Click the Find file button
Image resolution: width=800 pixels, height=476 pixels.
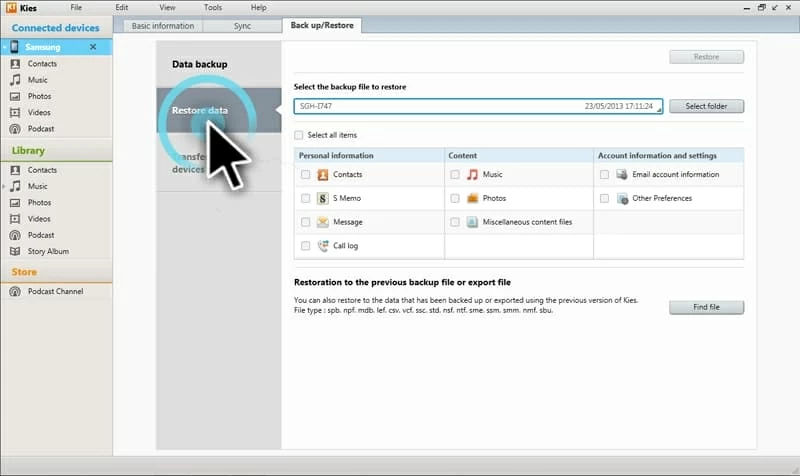coord(706,307)
